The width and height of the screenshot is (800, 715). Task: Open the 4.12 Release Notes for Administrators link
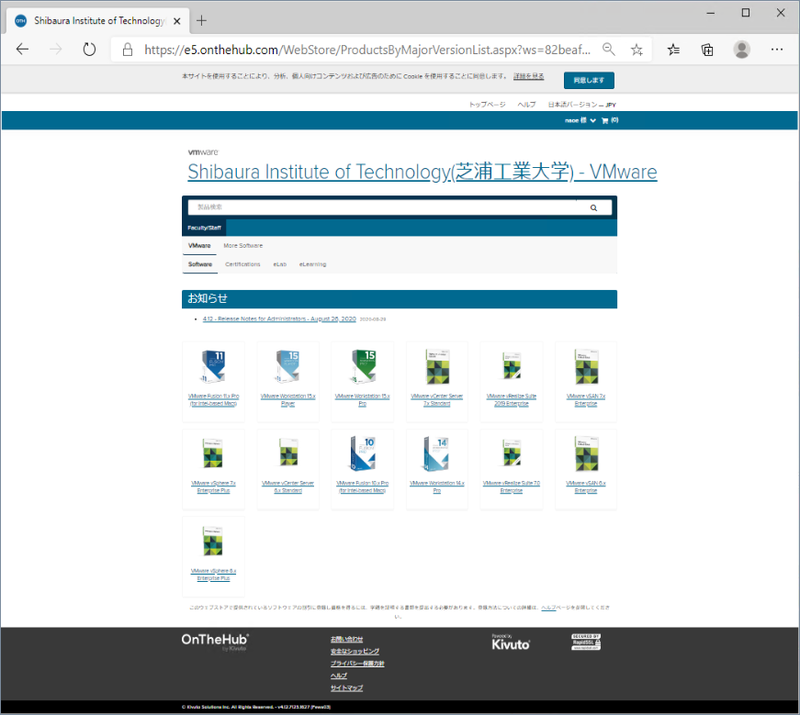point(279,319)
